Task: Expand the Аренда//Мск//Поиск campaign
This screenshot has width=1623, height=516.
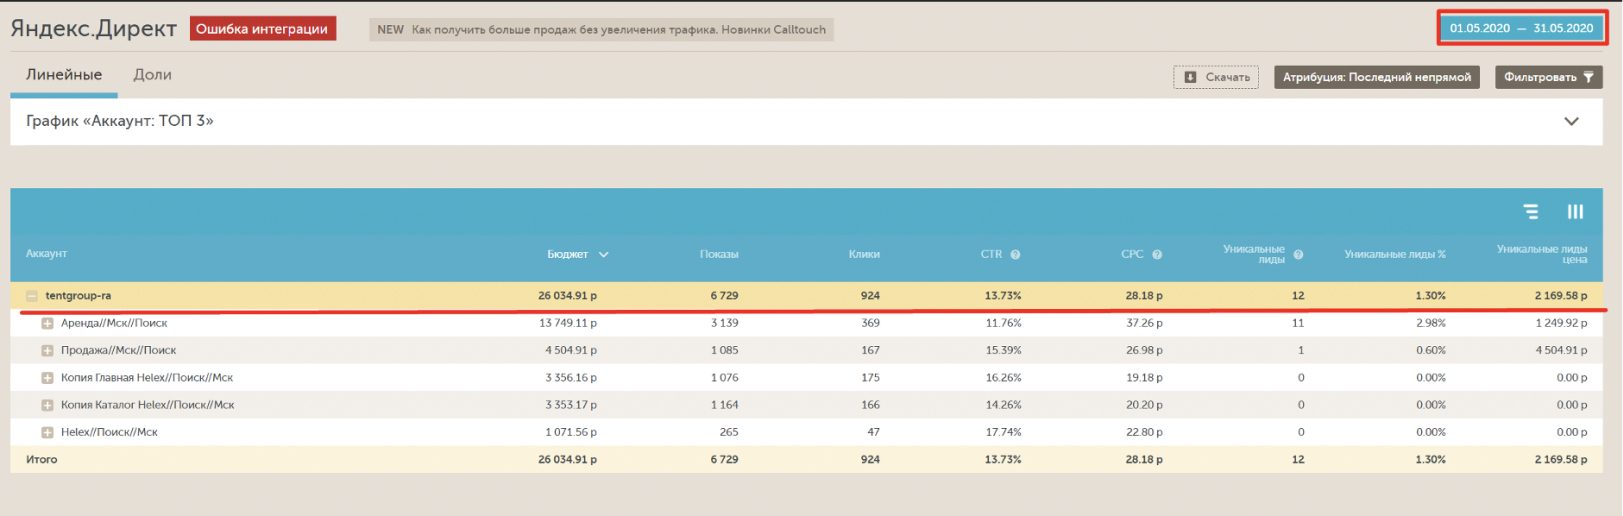Action: pos(47,323)
